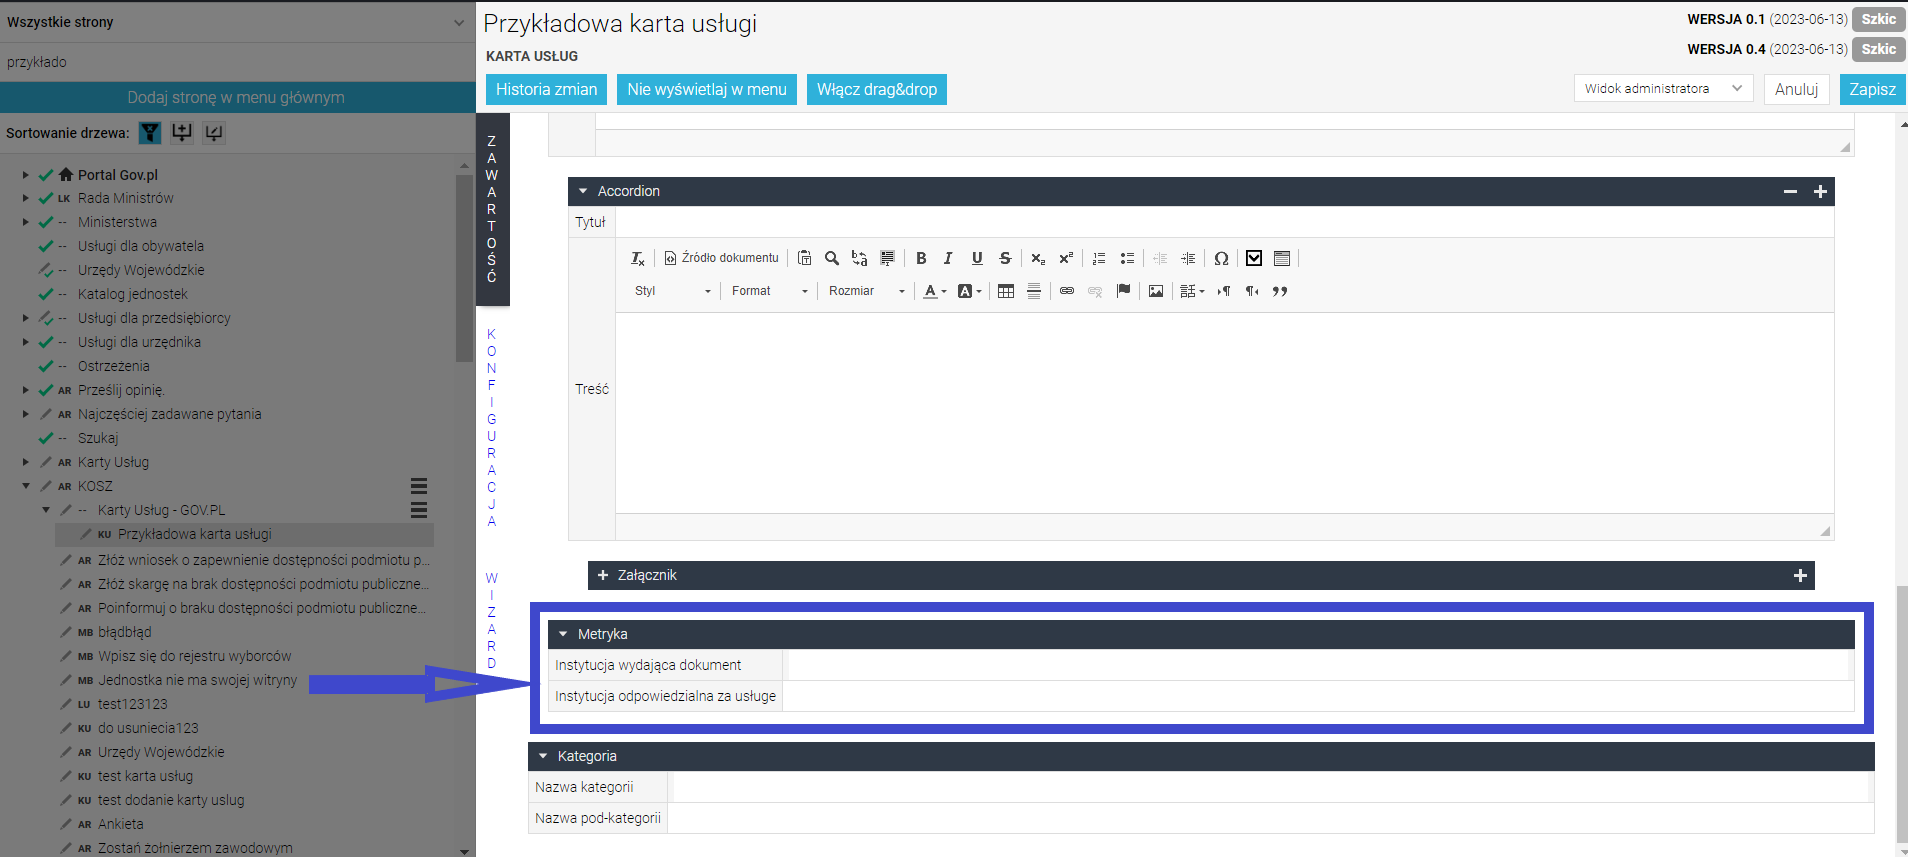
Task: Click the Accordion Tytuł input field
Action: 1224,222
